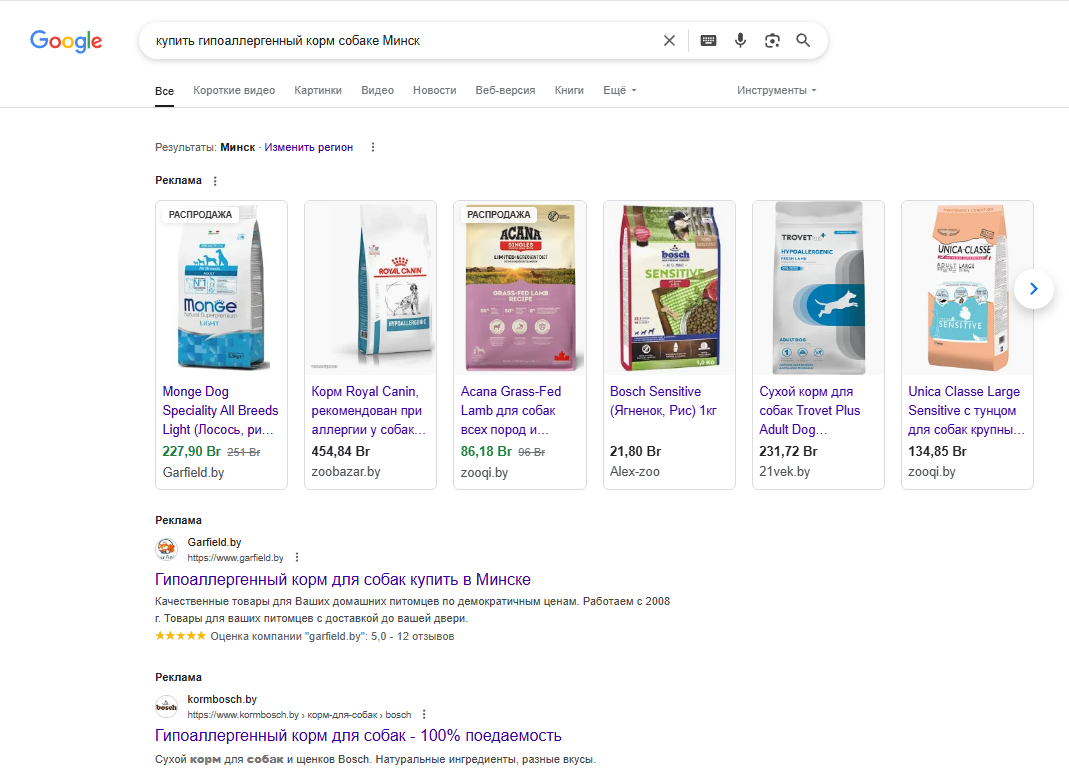Screen dimensions: 1069x782
Task: Focus the Google search input field
Action: [402, 41]
